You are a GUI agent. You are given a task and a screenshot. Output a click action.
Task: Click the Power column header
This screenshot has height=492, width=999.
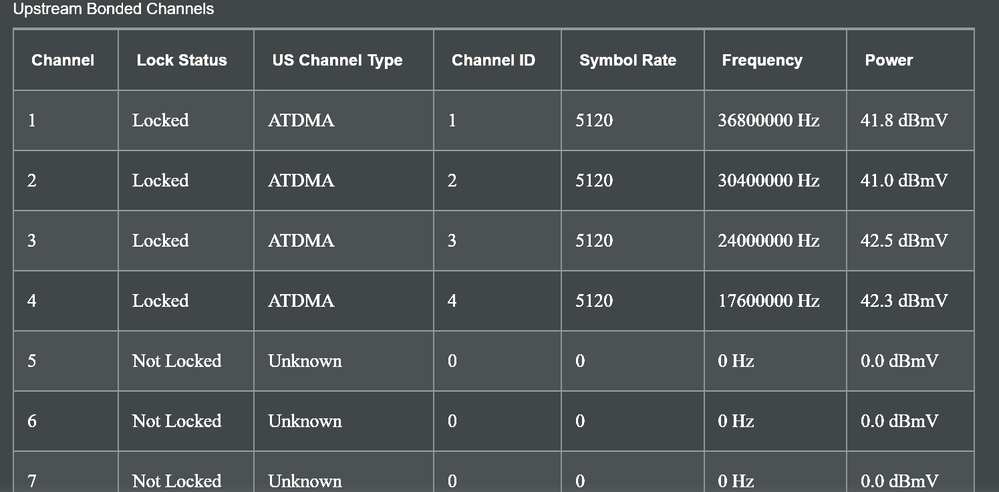pyautogui.click(x=888, y=60)
